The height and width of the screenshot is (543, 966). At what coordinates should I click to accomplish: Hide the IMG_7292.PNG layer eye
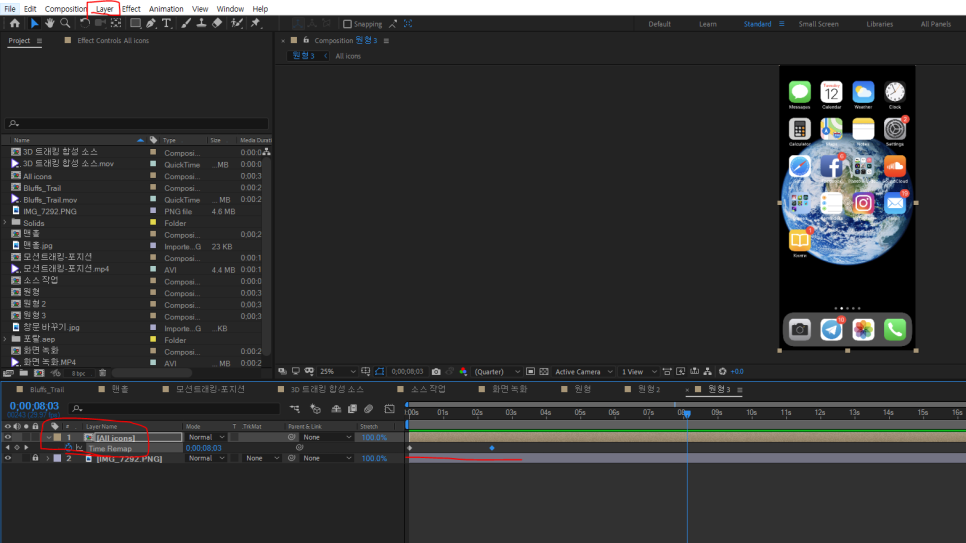[x=8, y=459]
